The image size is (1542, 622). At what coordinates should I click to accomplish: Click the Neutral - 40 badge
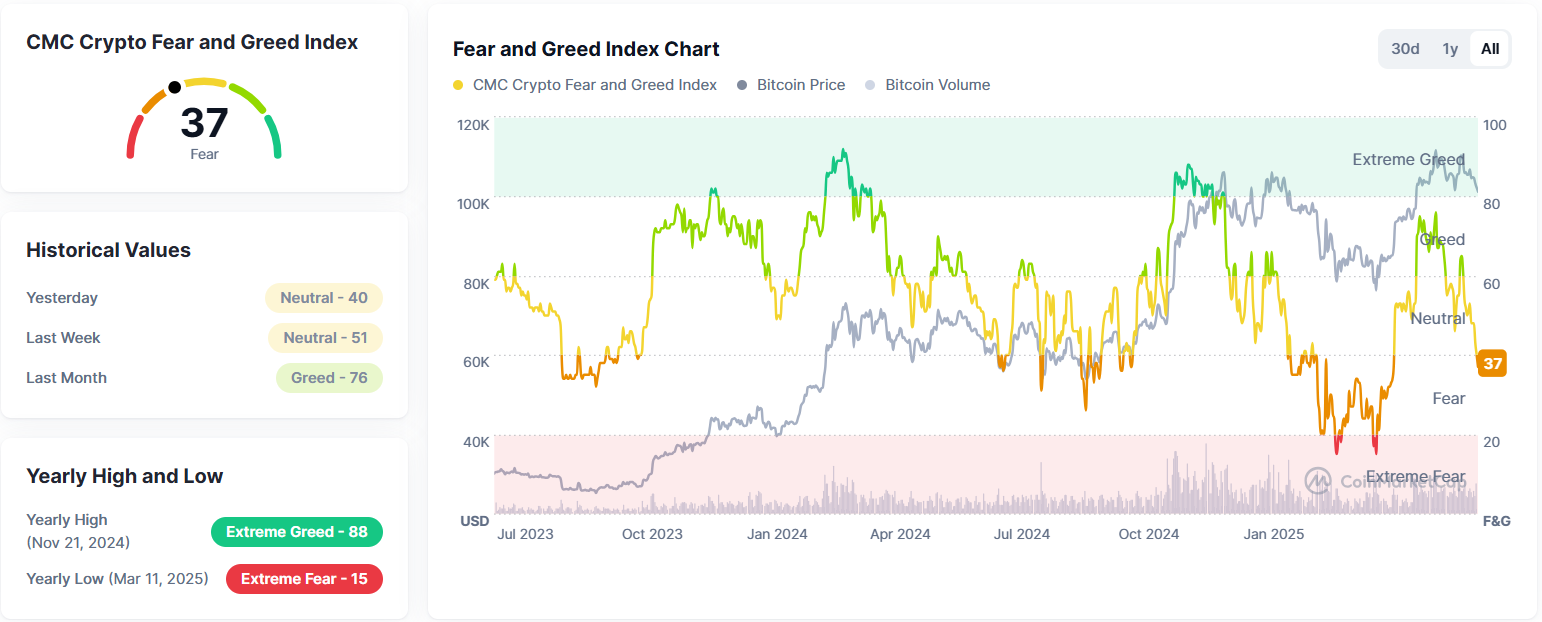point(324,298)
